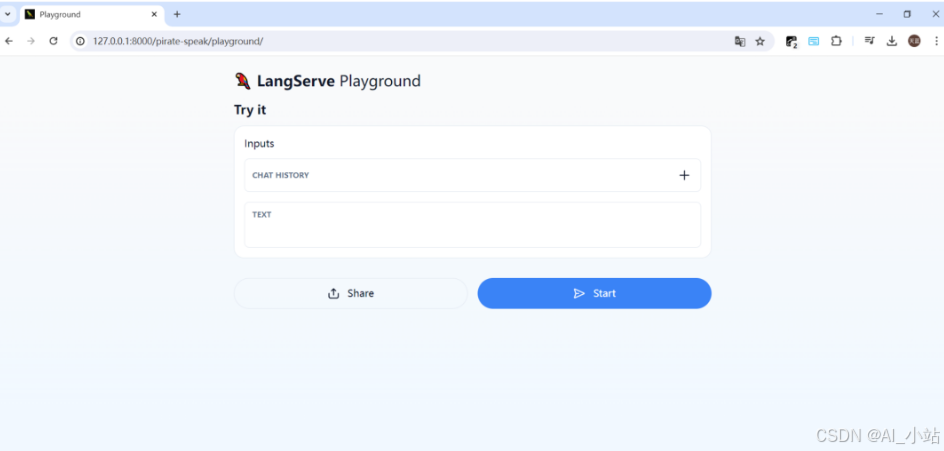The height and width of the screenshot is (451, 944).
Task: Open the extensions puzzle icon
Action: coord(836,41)
